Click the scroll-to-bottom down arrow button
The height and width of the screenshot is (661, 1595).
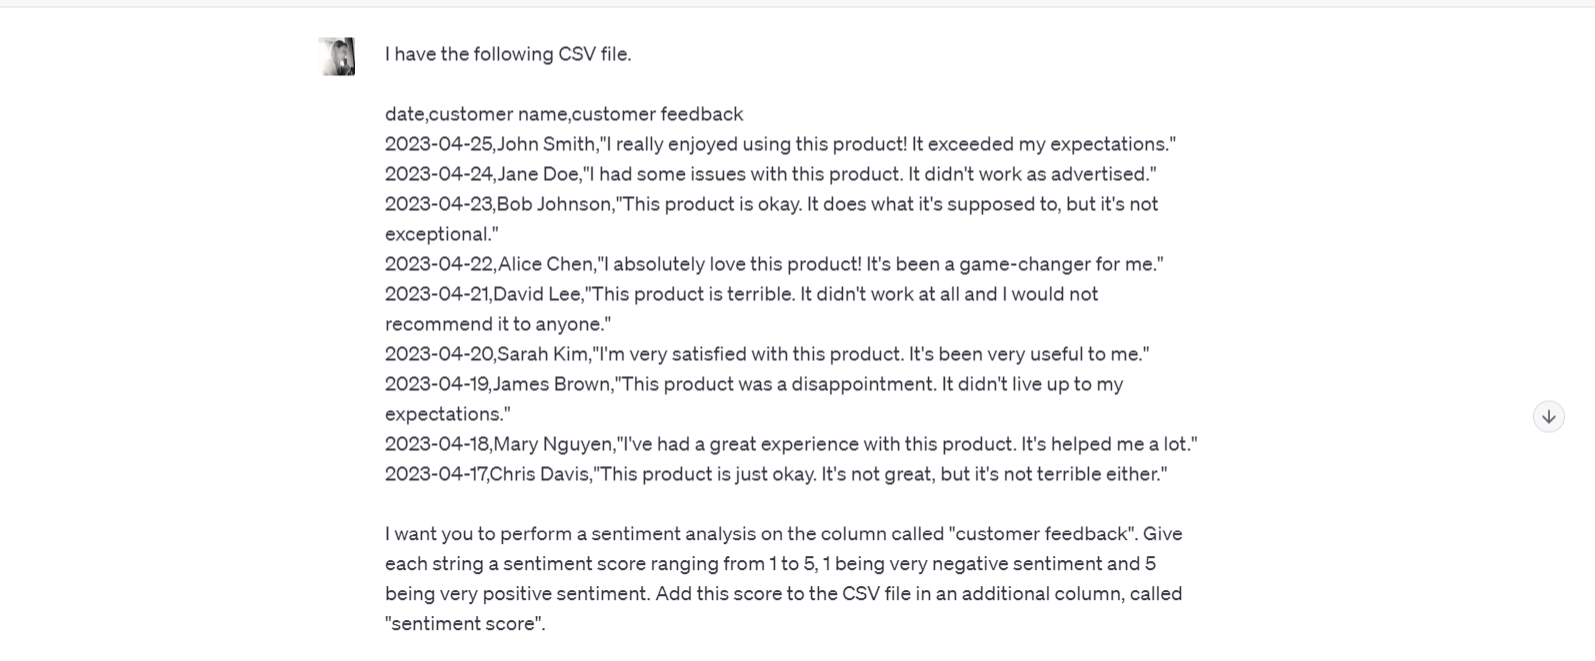[1548, 417]
